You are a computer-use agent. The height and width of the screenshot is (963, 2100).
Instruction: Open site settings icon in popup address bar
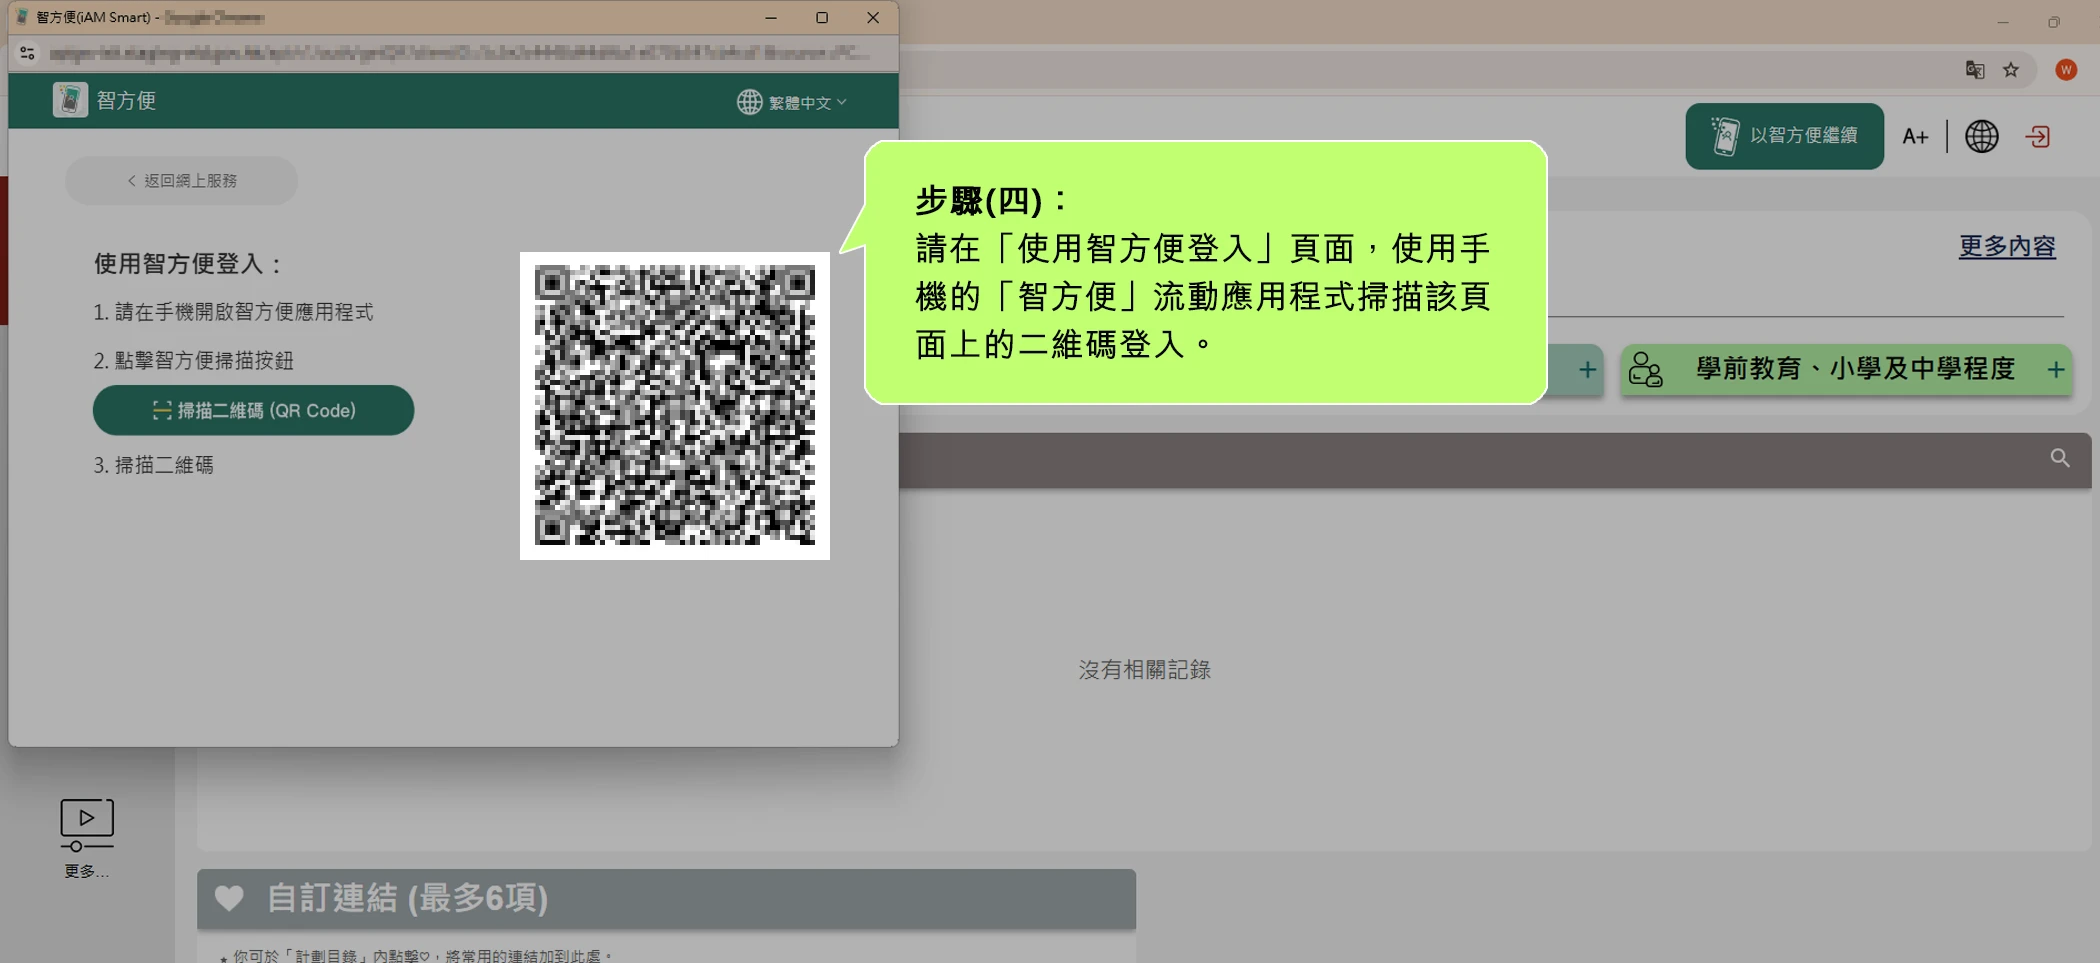coord(27,53)
